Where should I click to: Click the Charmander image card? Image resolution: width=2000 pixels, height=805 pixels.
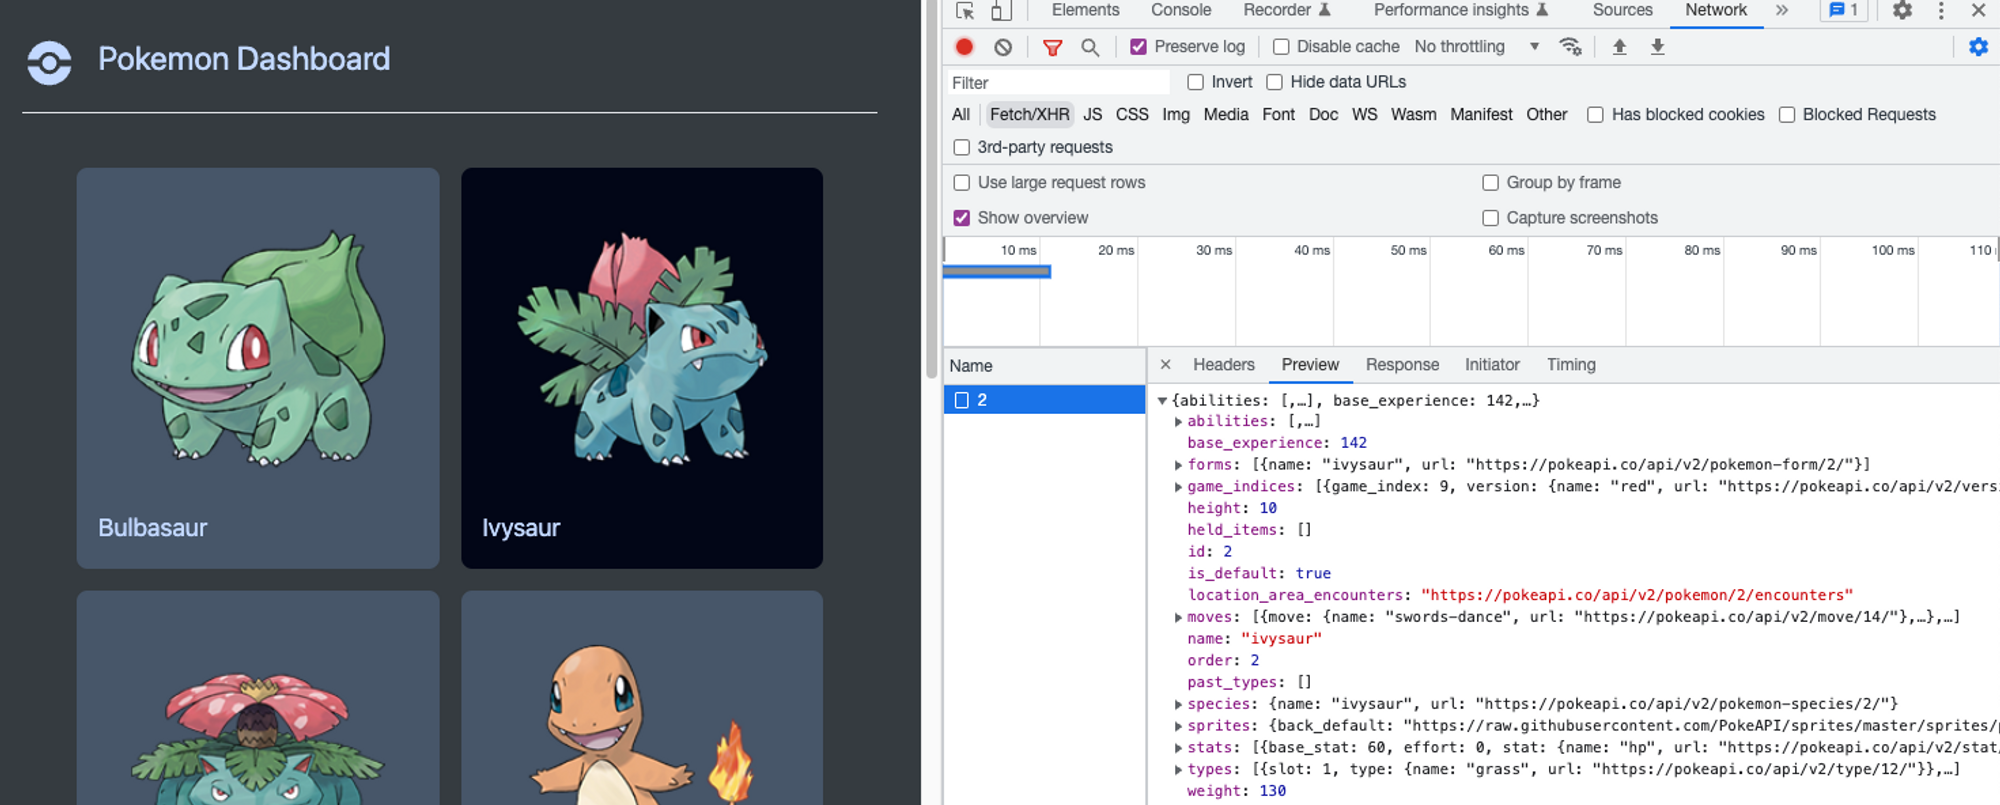coord(642,698)
